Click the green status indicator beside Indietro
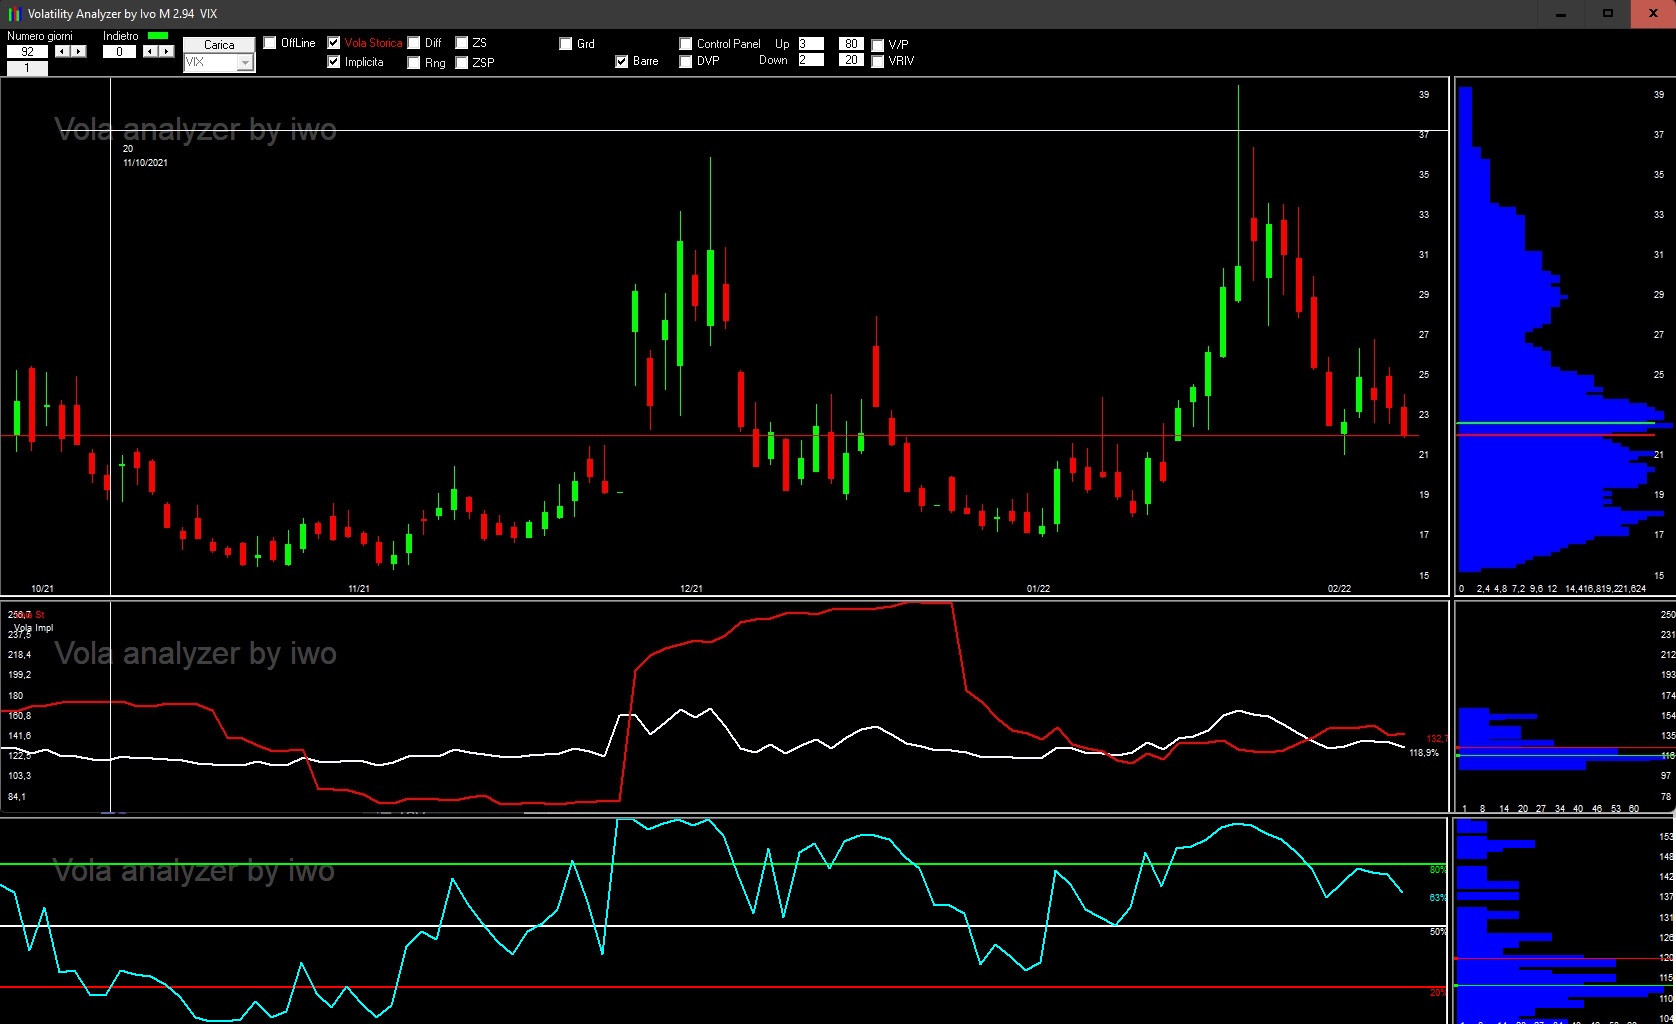The image size is (1676, 1024). (x=158, y=36)
